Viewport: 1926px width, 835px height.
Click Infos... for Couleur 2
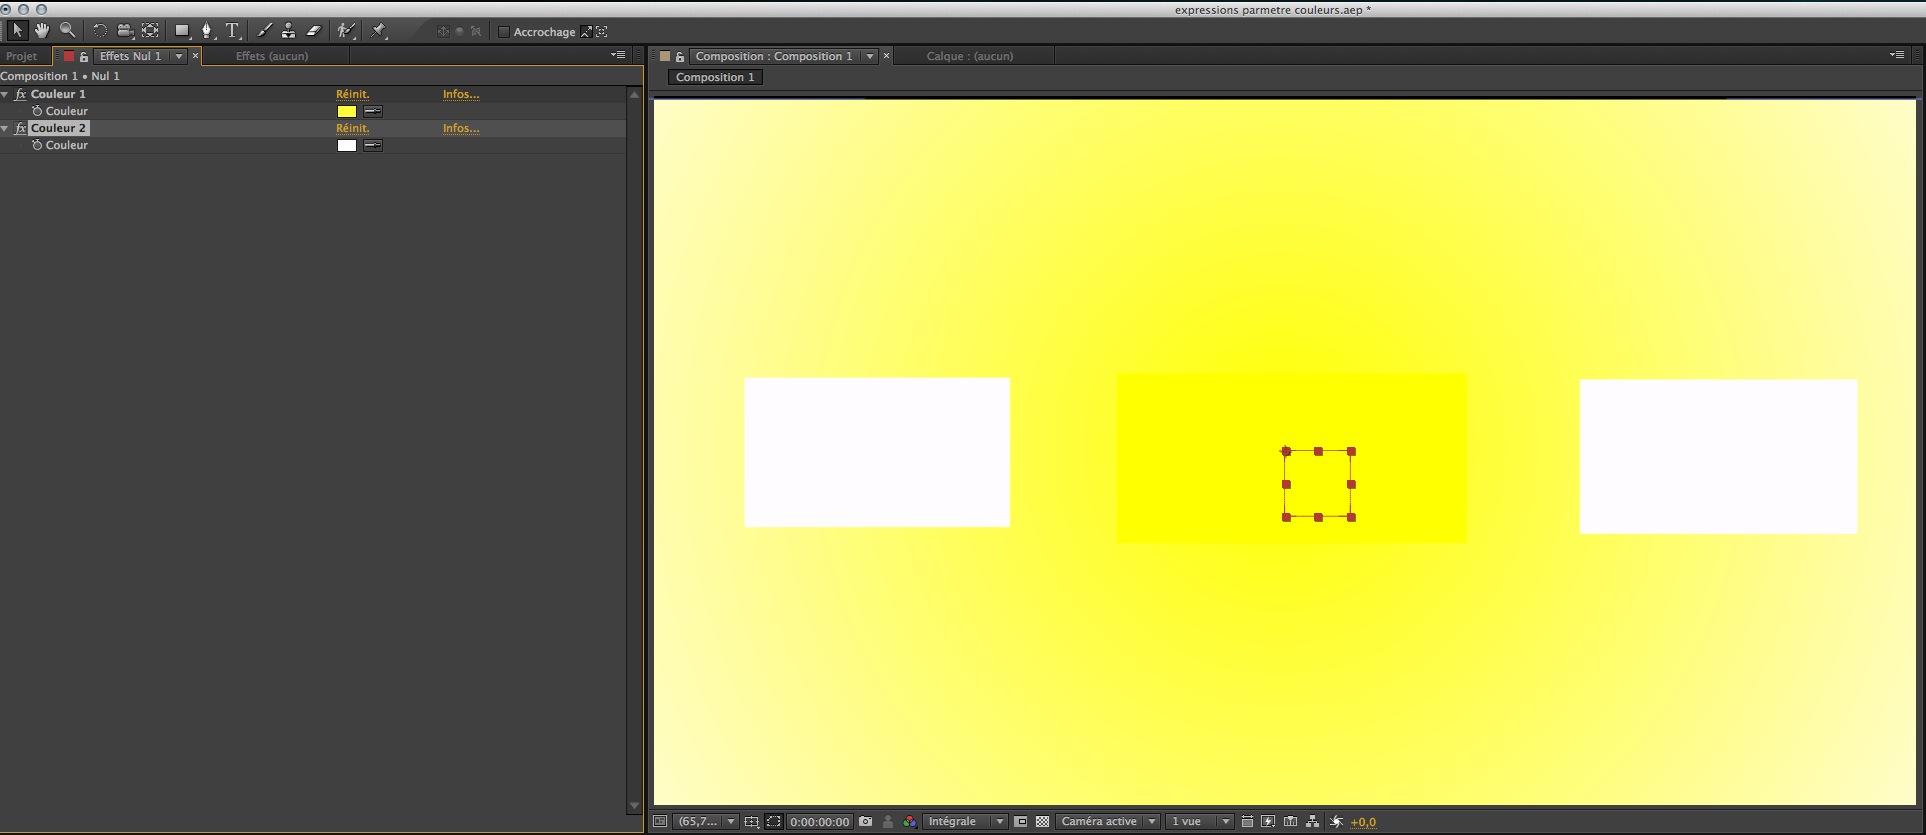[461, 128]
